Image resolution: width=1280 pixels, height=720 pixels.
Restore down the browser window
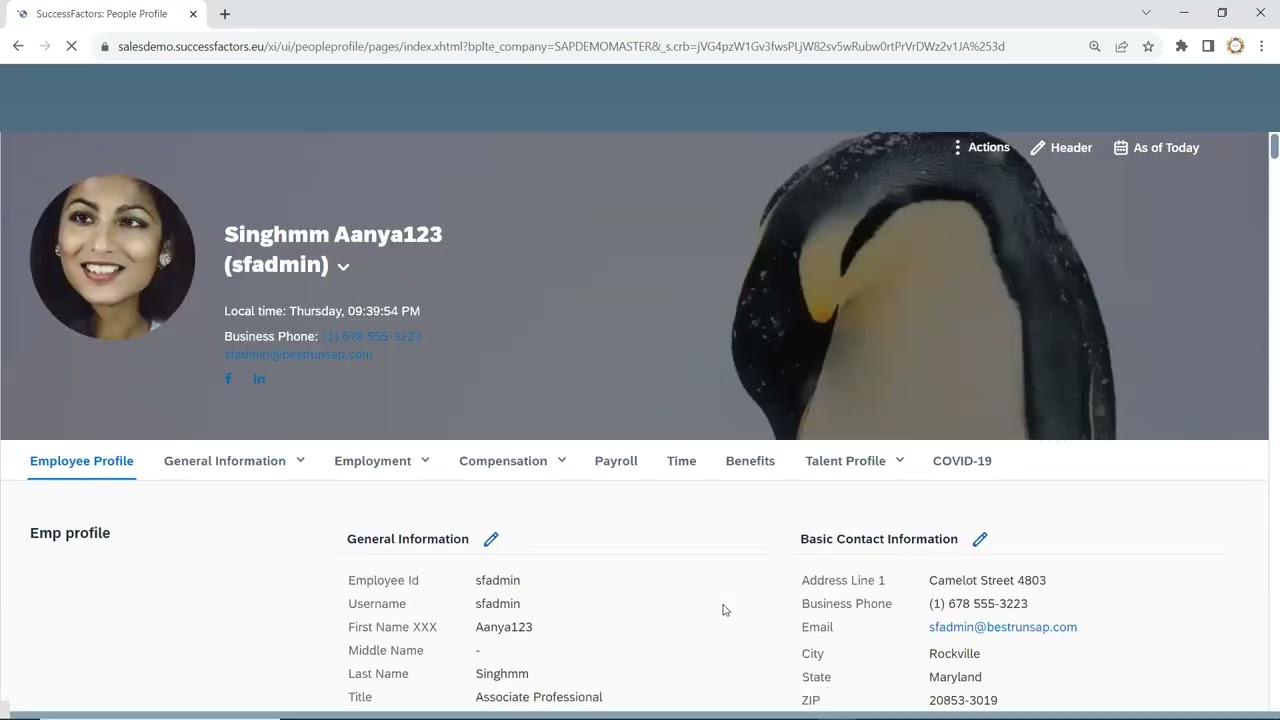click(1222, 13)
